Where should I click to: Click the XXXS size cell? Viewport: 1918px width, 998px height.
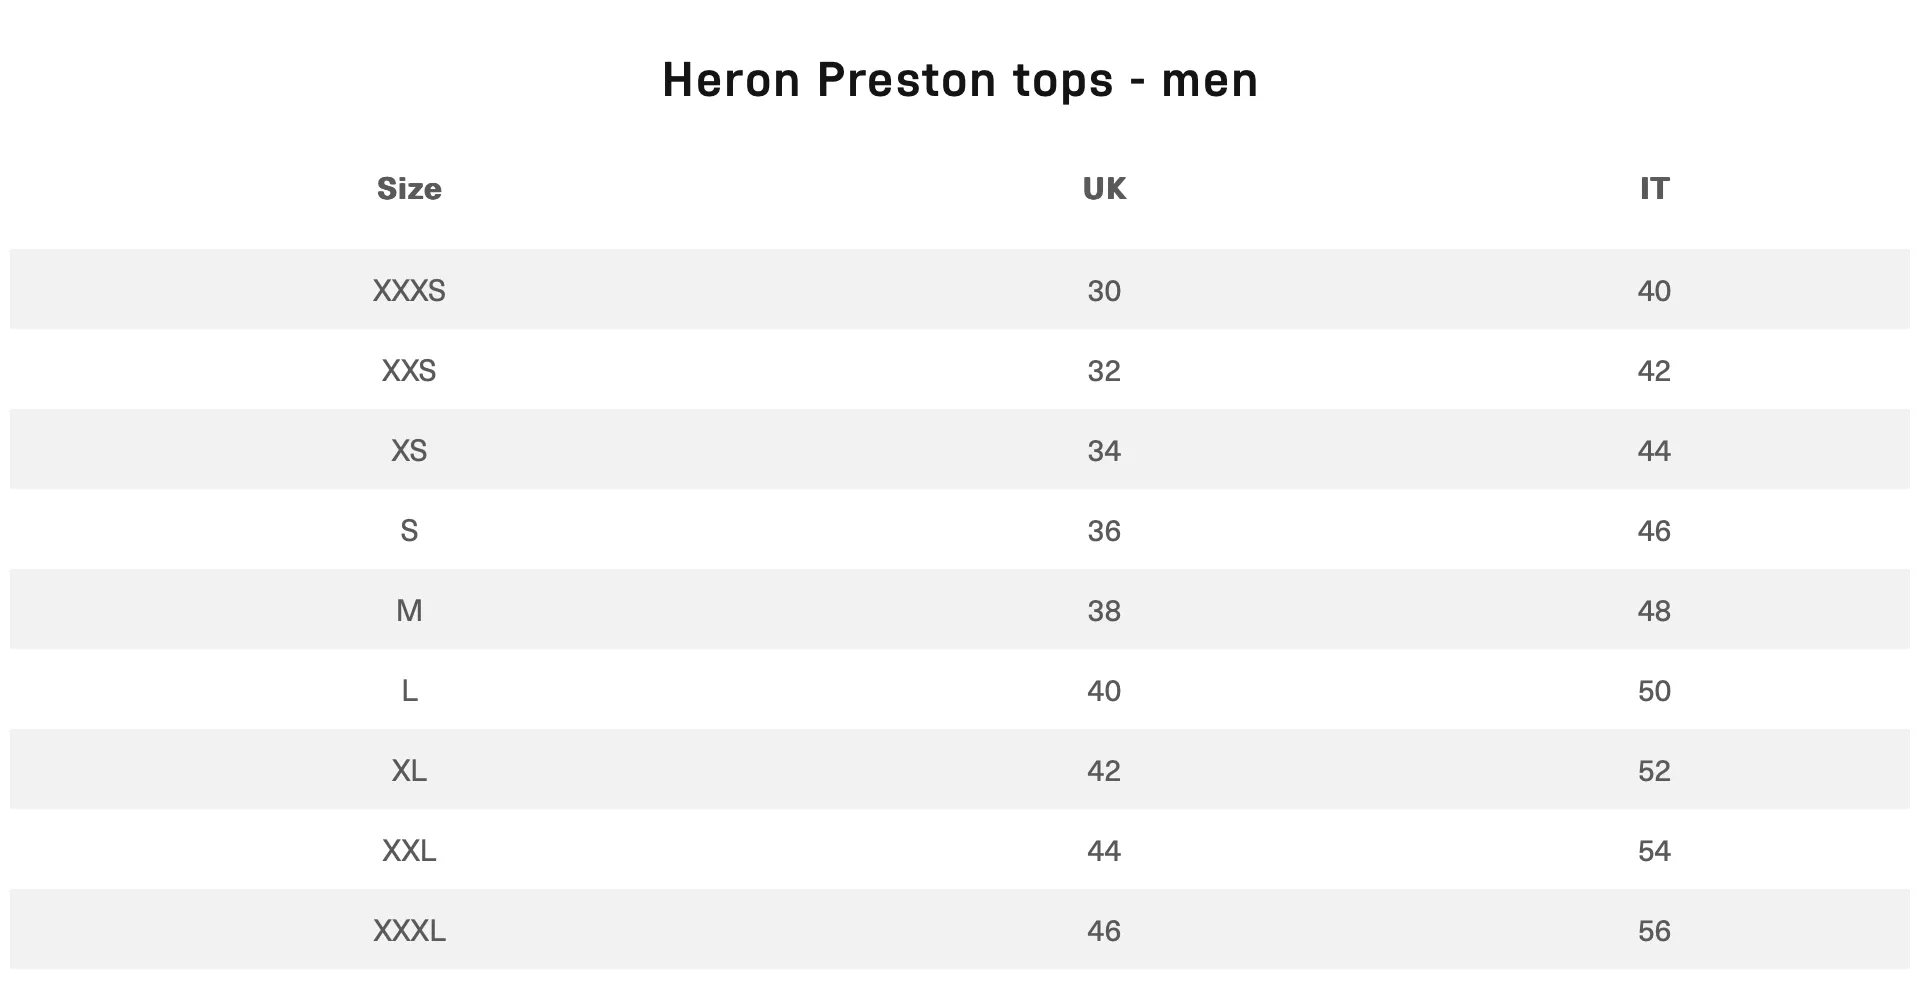click(x=409, y=291)
